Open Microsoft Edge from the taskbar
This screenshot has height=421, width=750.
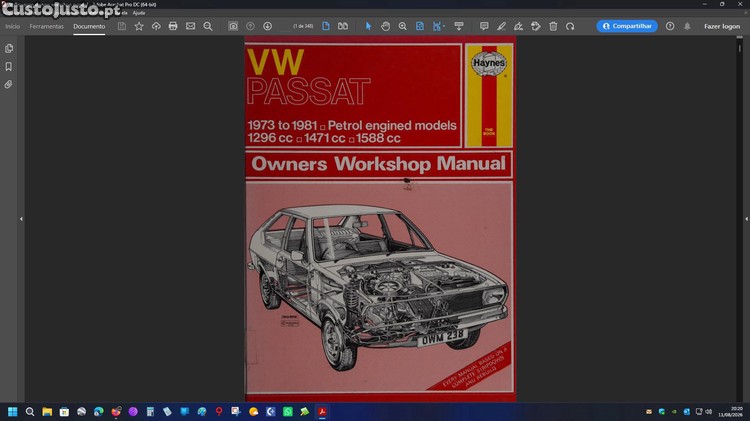(x=99, y=411)
